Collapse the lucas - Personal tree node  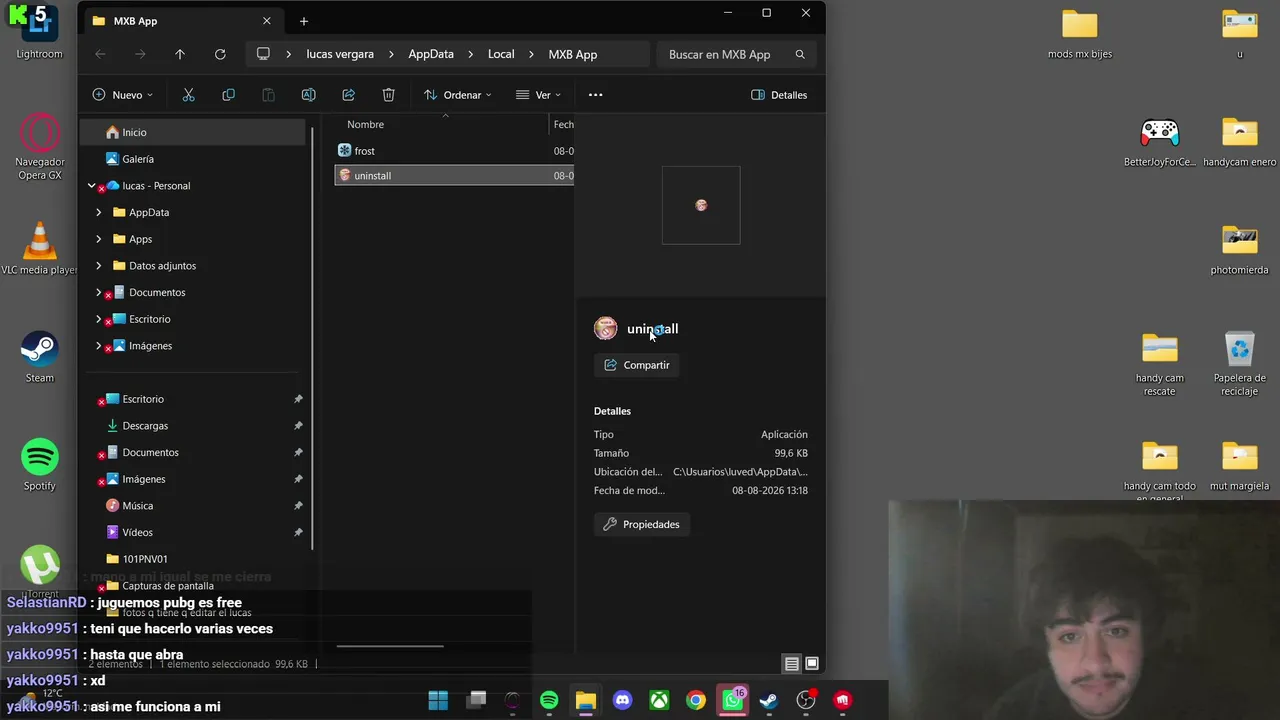click(x=91, y=186)
